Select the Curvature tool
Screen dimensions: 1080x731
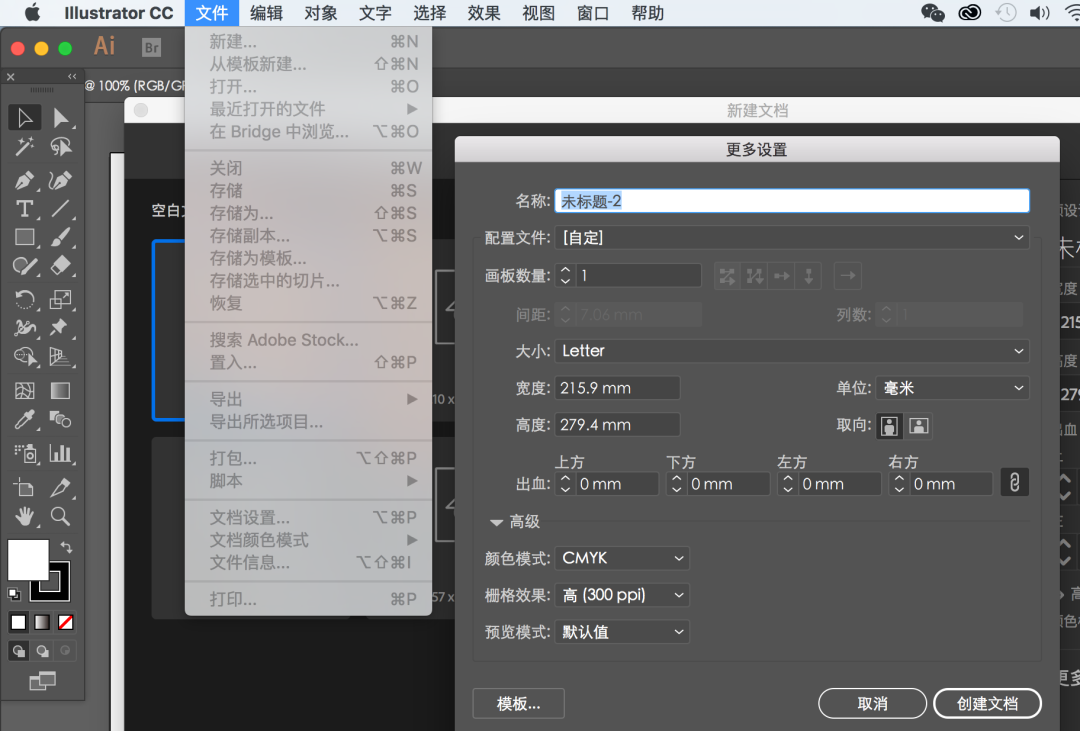click(61, 180)
